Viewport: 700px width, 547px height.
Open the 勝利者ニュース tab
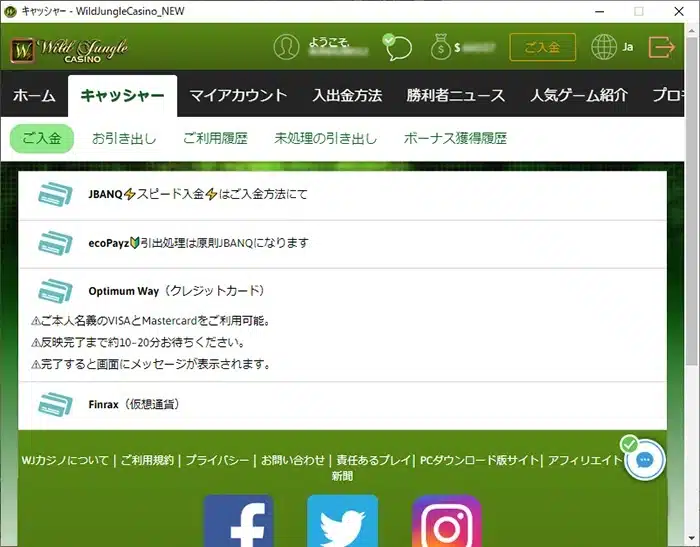click(456, 96)
